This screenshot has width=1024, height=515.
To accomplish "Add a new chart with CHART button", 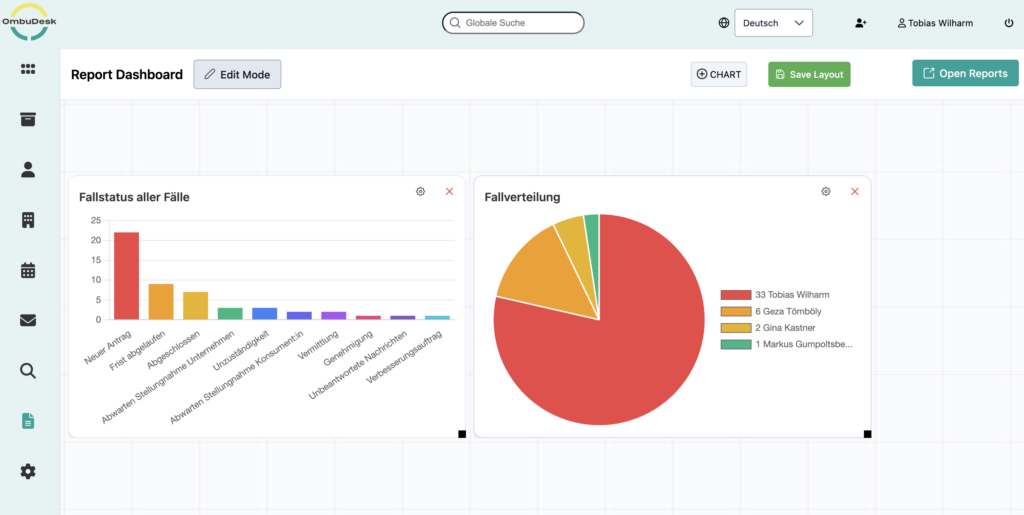I will point(718,74).
